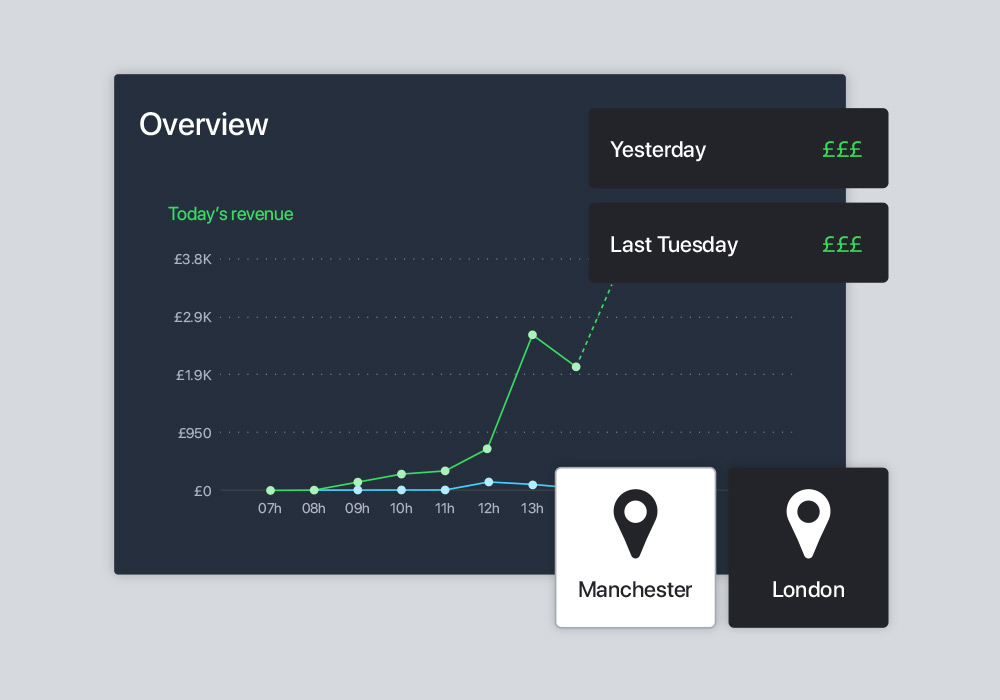Click the green £££ beside Last Tuesday
The height and width of the screenshot is (700, 1000).
click(x=842, y=244)
